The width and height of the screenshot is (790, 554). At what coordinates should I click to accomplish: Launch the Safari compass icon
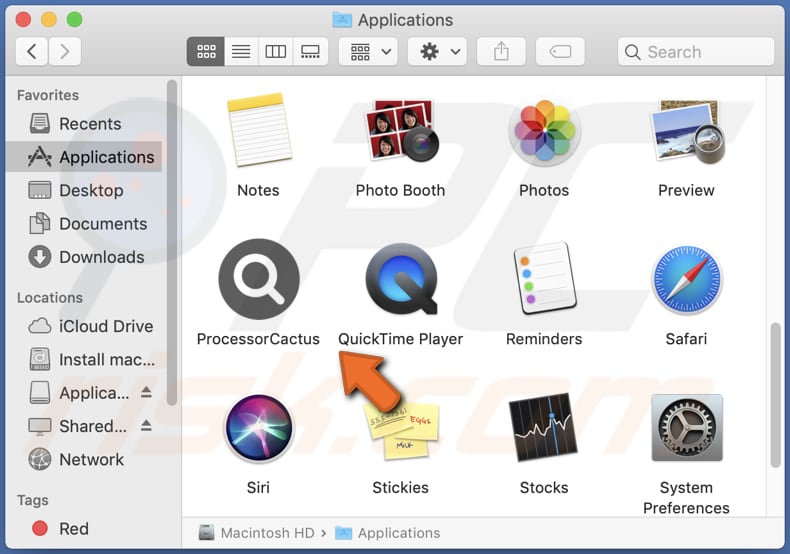point(687,280)
